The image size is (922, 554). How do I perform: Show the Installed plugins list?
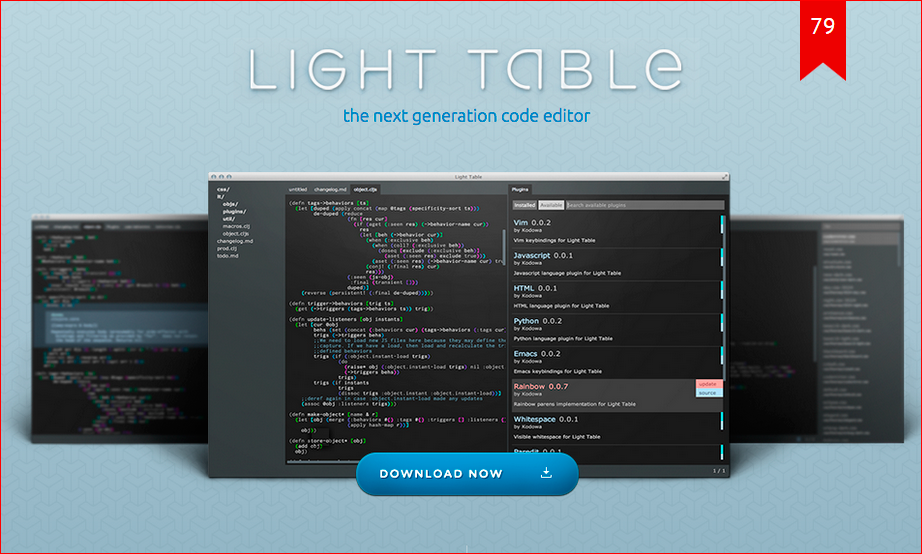click(x=525, y=205)
